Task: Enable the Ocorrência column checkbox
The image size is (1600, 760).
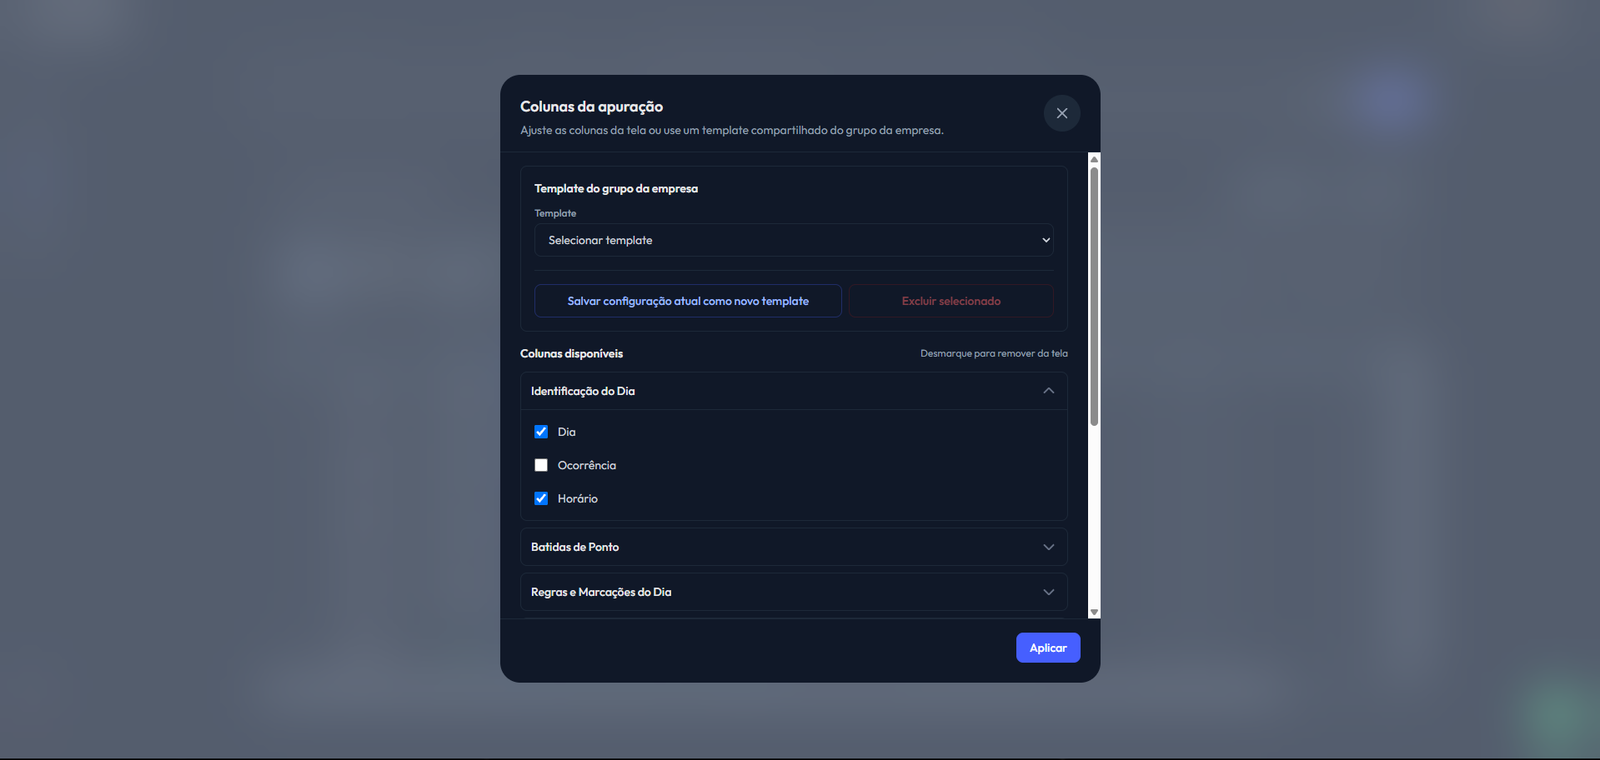Action: (x=541, y=465)
